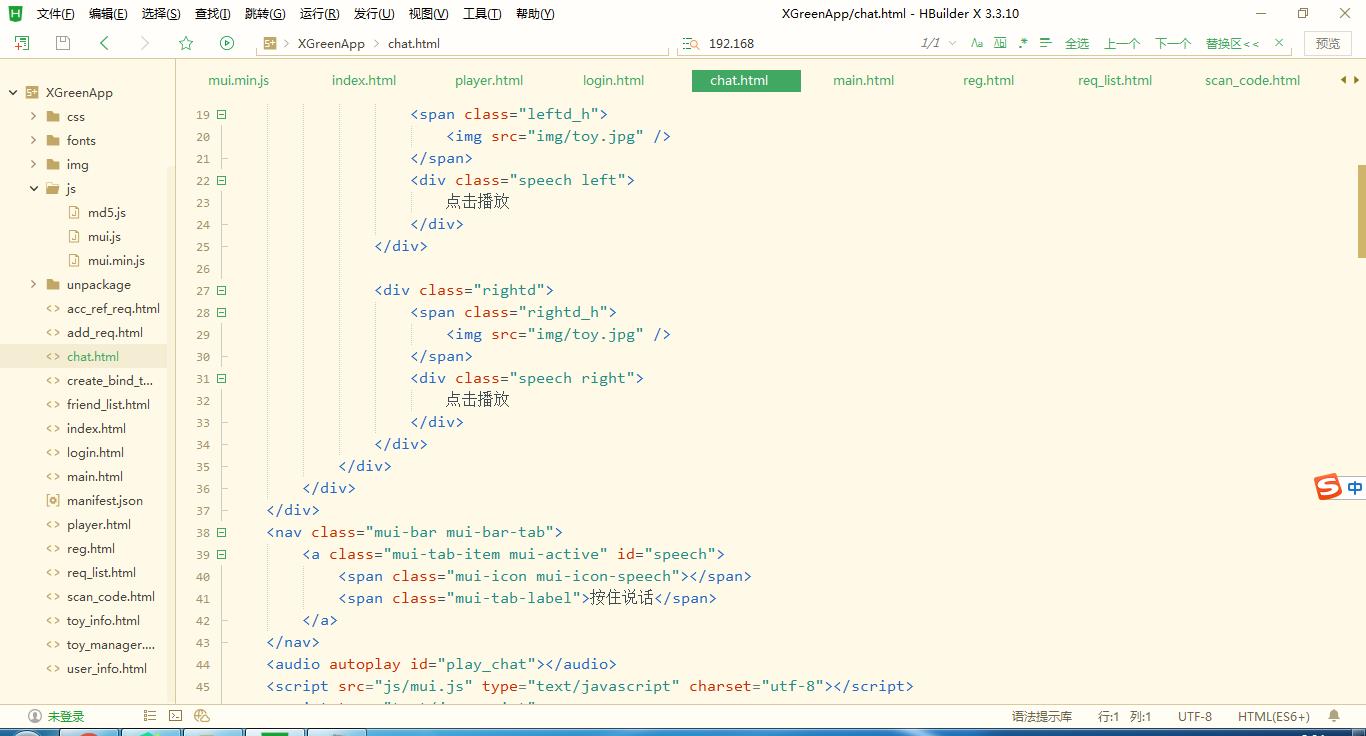Viewport: 1366px width, 736px height.
Task: Expand the unpackage folder
Action: 34,284
